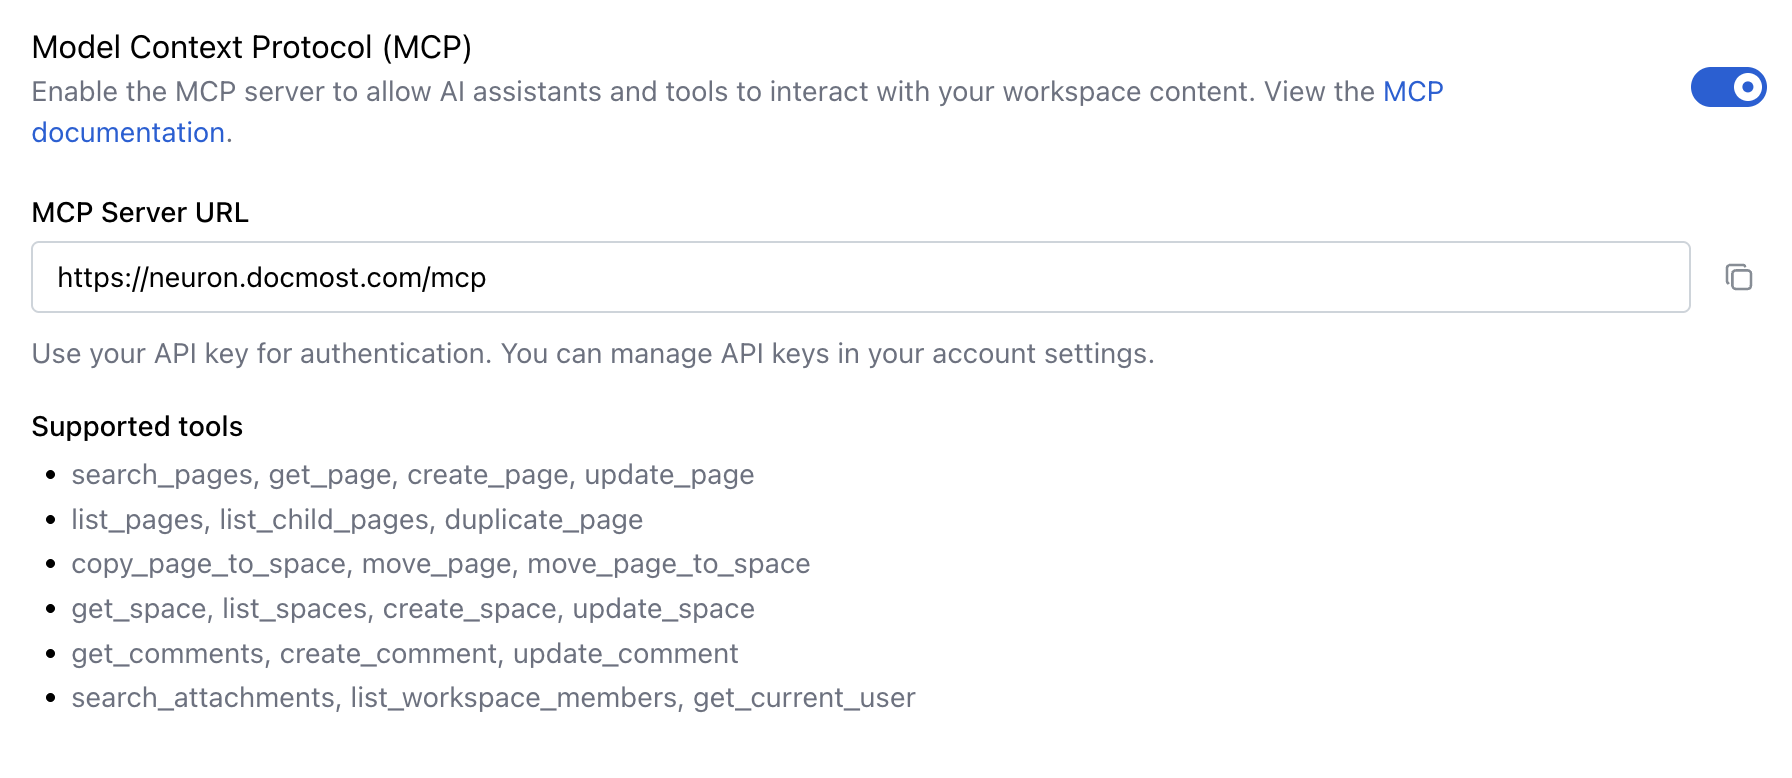Click the 'MCP Server URL' label
The height and width of the screenshot is (778, 1792).
point(140,213)
